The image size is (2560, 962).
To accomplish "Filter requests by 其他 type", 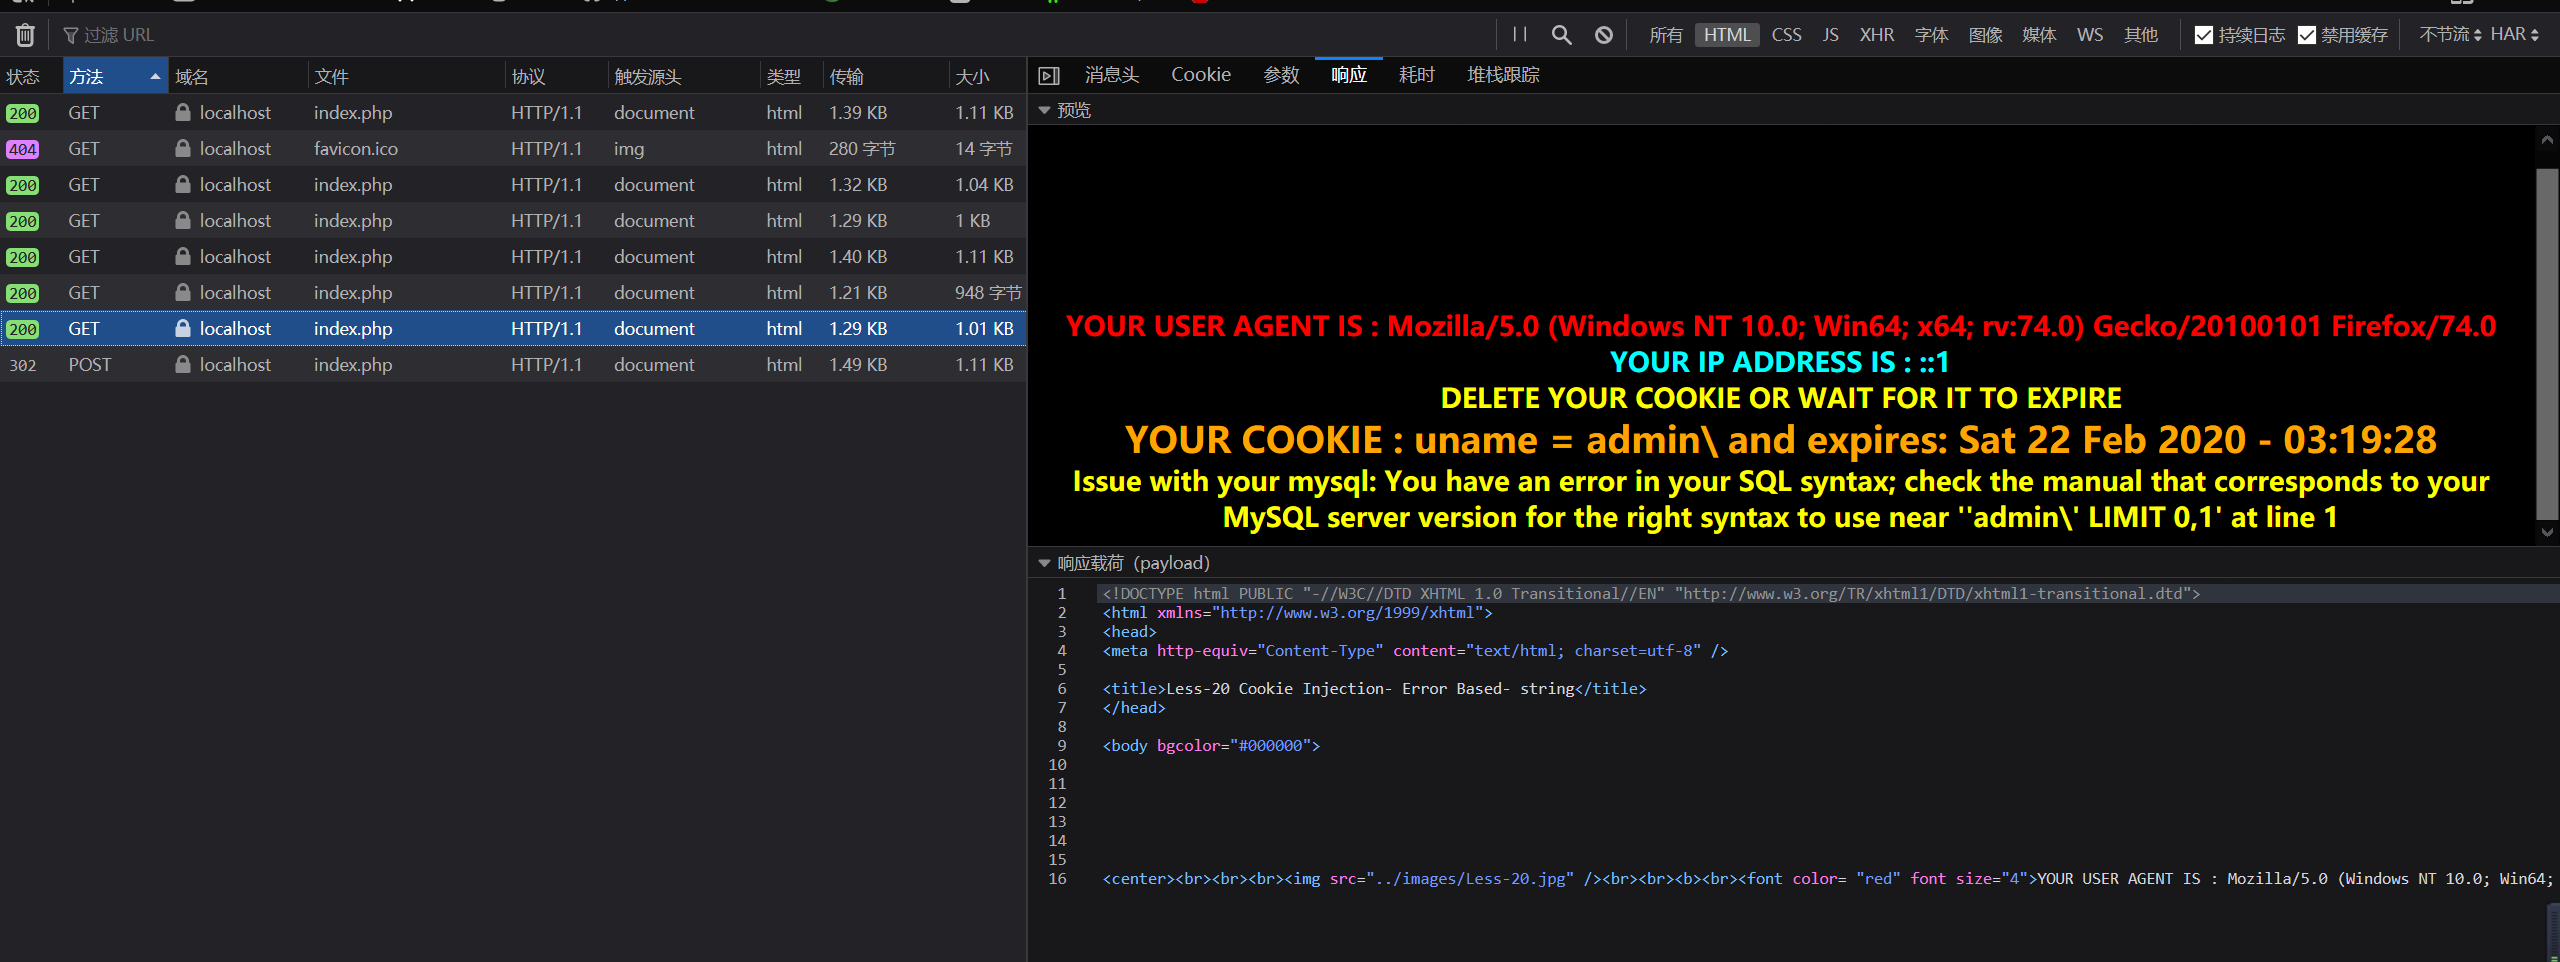I will pyautogui.click(x=2141, y=35).
